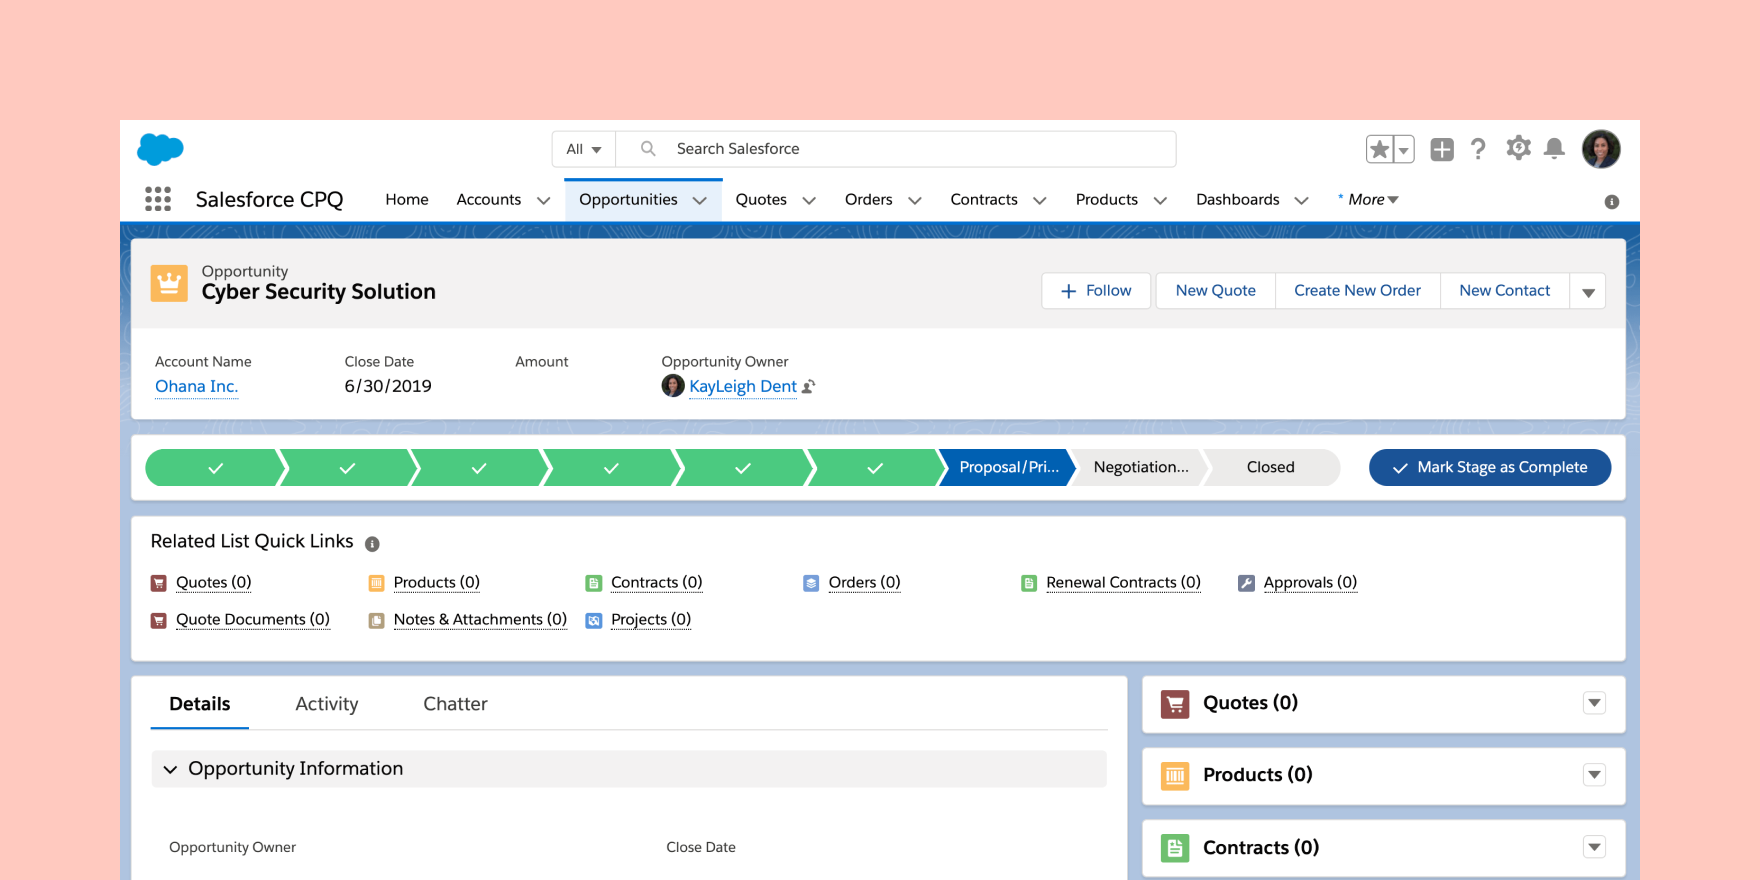Open the Accounts nav item

pyautogui.click(x=489, y=200)
